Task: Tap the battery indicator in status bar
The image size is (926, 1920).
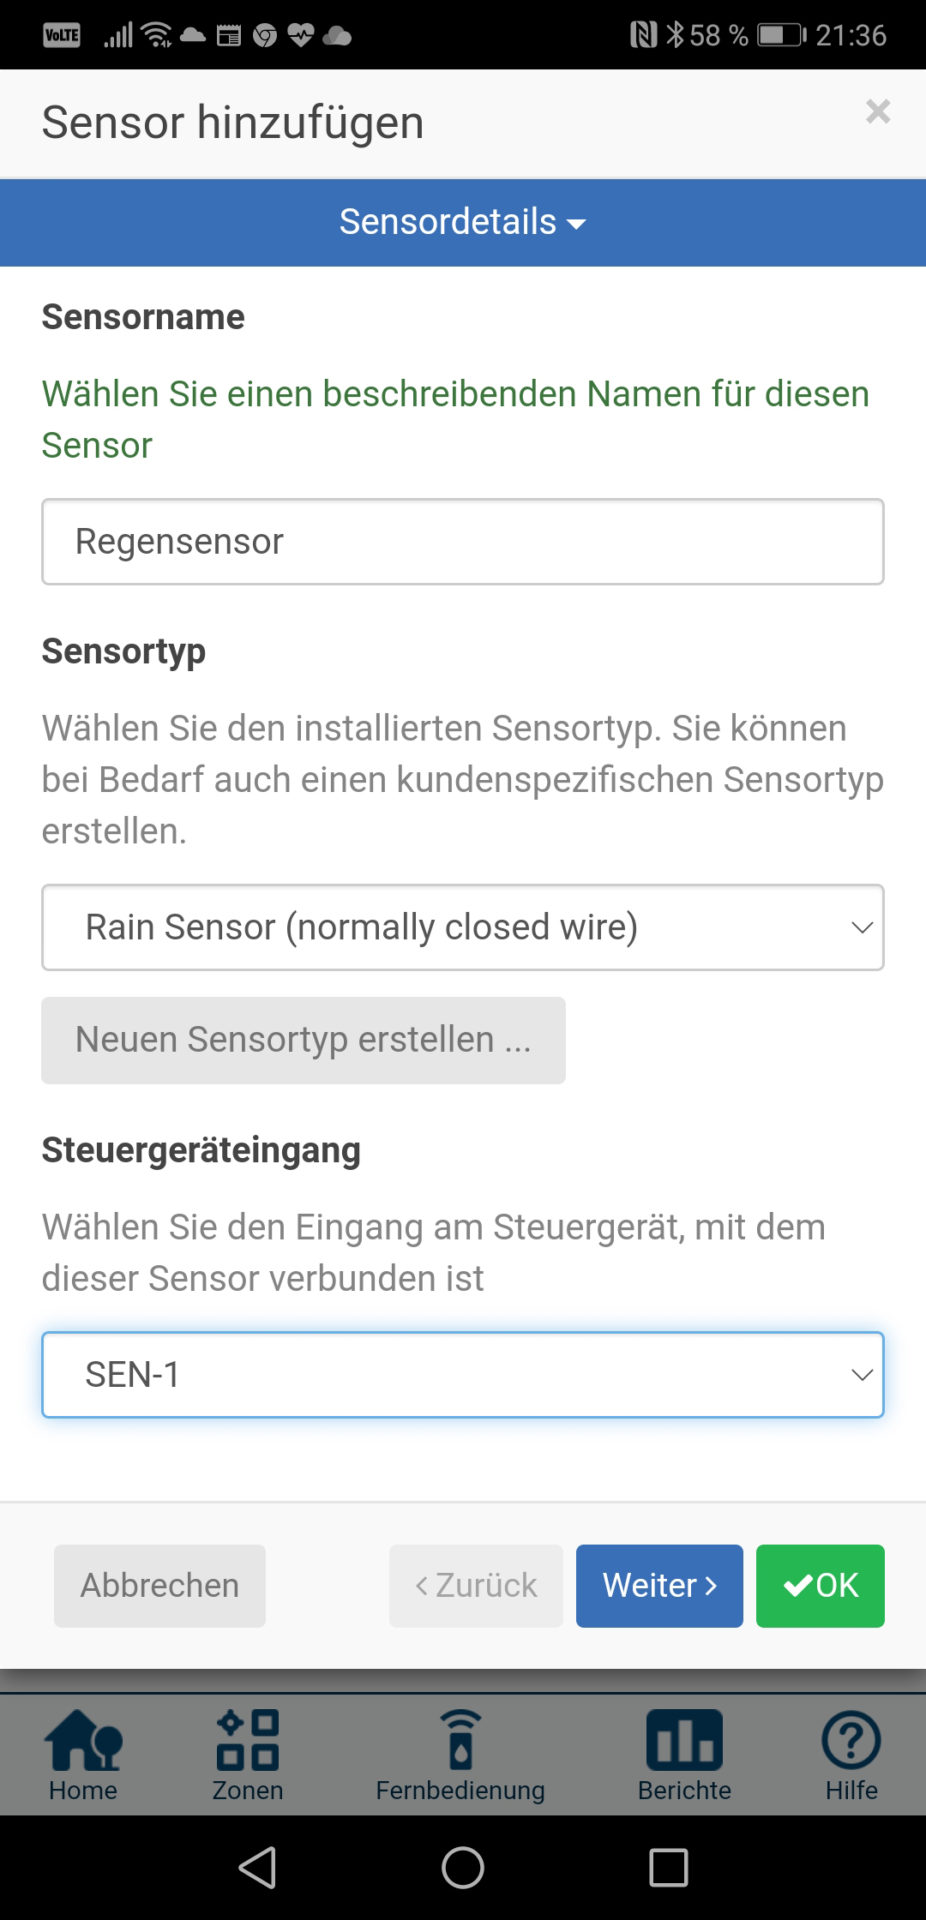Action: [781, 35]
